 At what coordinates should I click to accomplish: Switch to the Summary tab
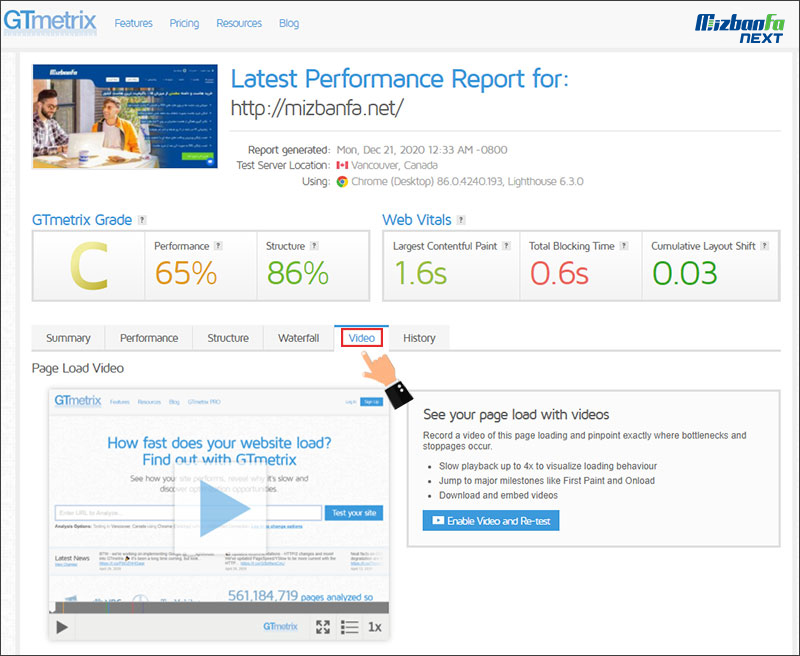pyautogui.click(x=68, y=338)
